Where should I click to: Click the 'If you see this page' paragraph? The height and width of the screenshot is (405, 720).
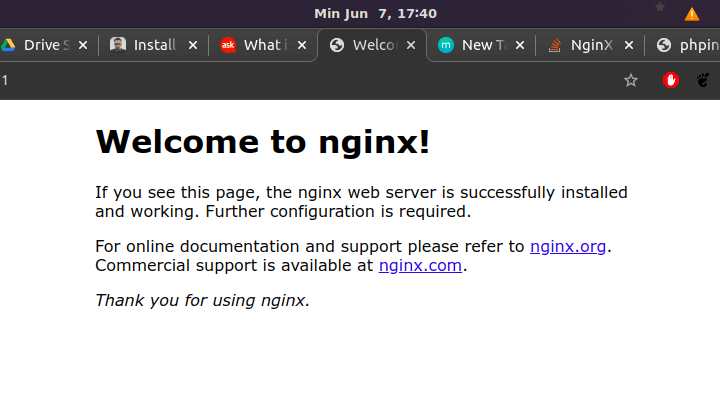[361, 202]
